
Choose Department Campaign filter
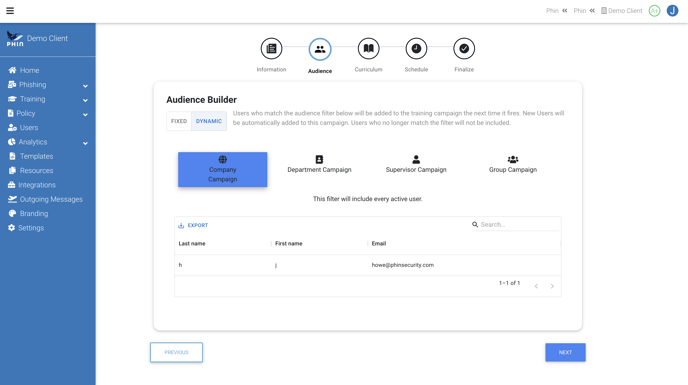(319, 165)
